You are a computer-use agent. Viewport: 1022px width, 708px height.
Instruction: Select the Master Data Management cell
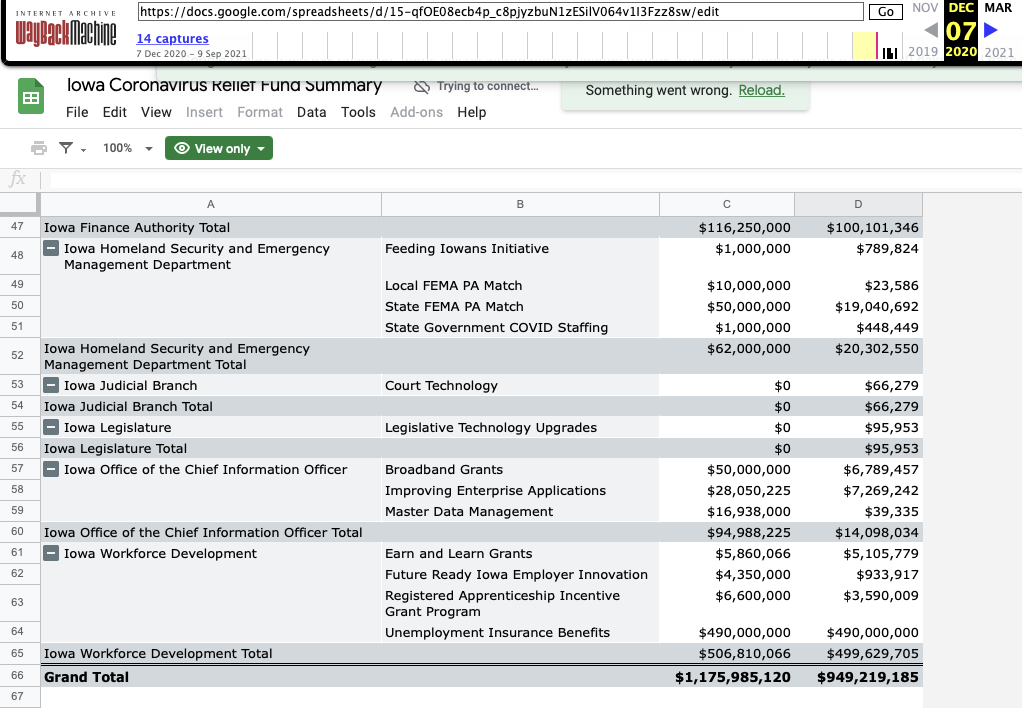coord(520,511)
